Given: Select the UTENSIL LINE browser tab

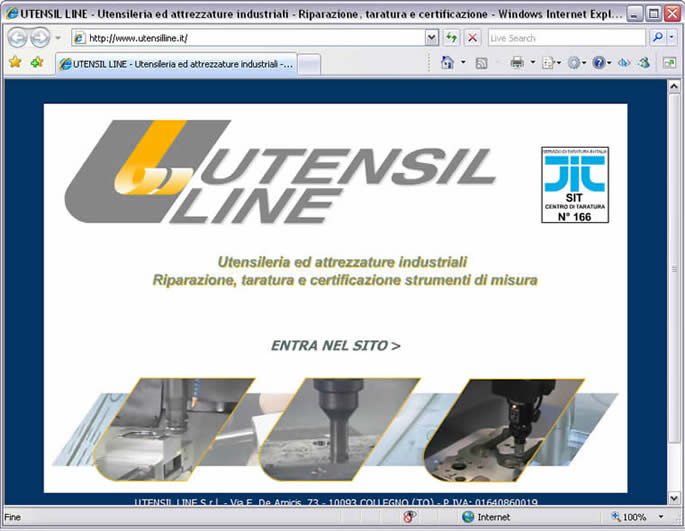Looking at the screenshot, I should point(175,63).
